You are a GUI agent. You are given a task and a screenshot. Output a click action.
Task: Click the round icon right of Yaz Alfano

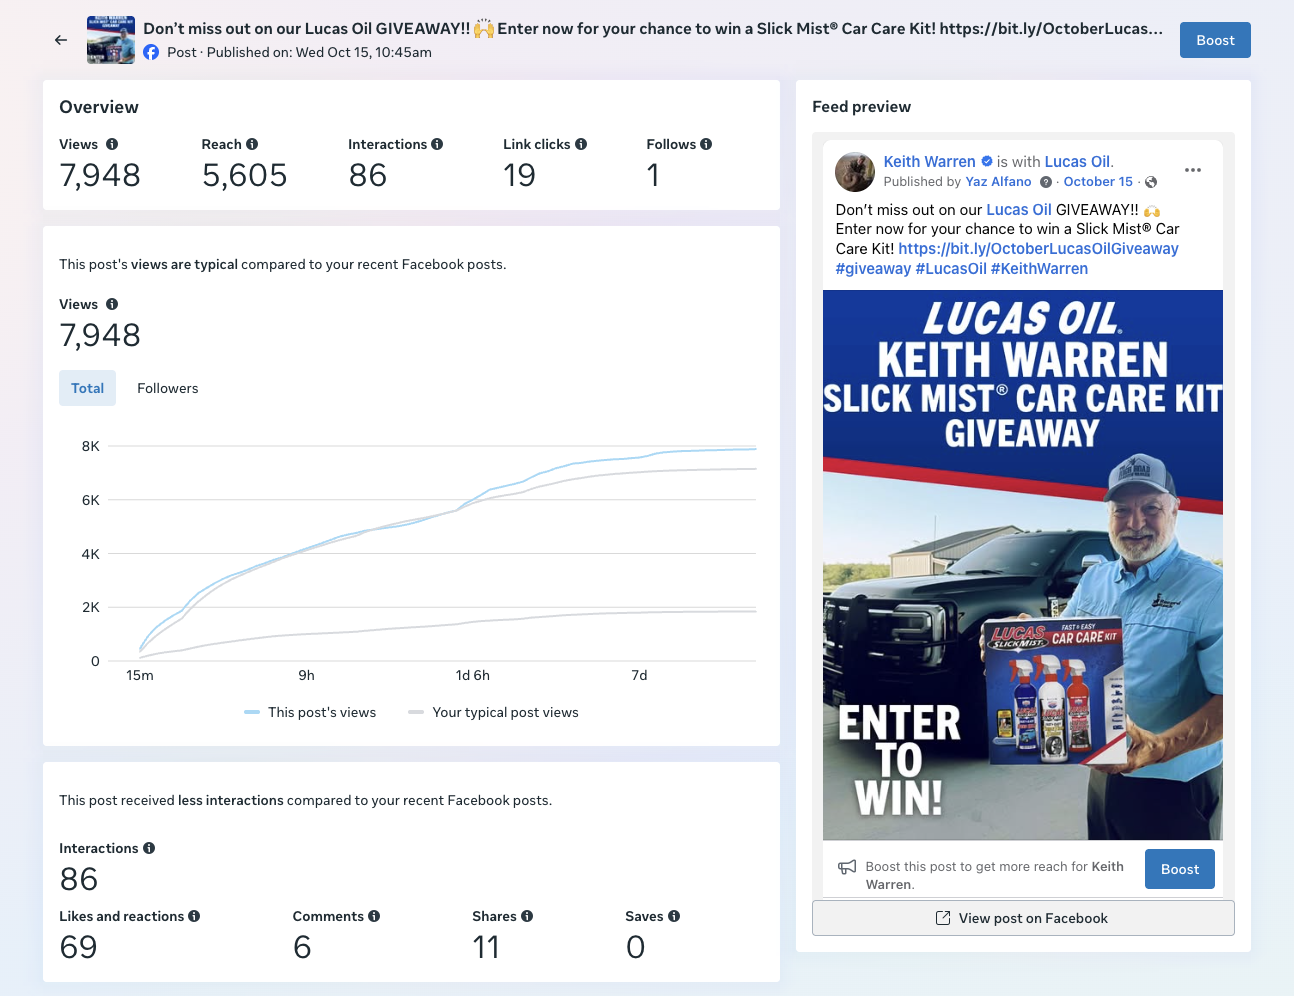(1046, 182)
